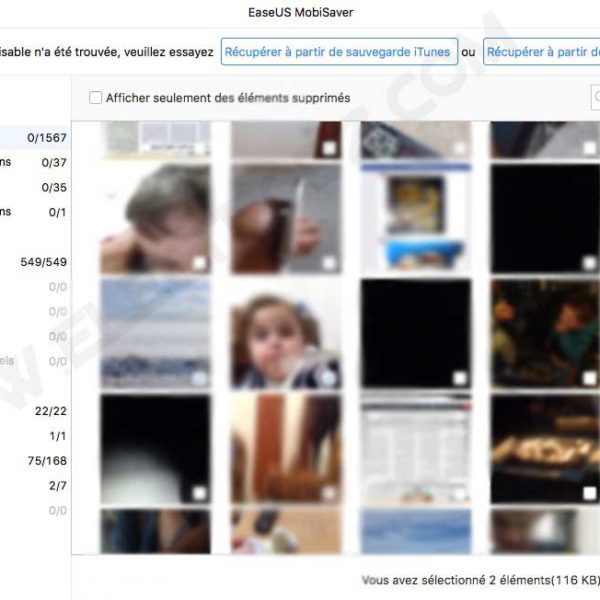This screenshot has width=600, height=600.
Task: Open the candle lights night photo thumbnail
Action: coord(545,449)
